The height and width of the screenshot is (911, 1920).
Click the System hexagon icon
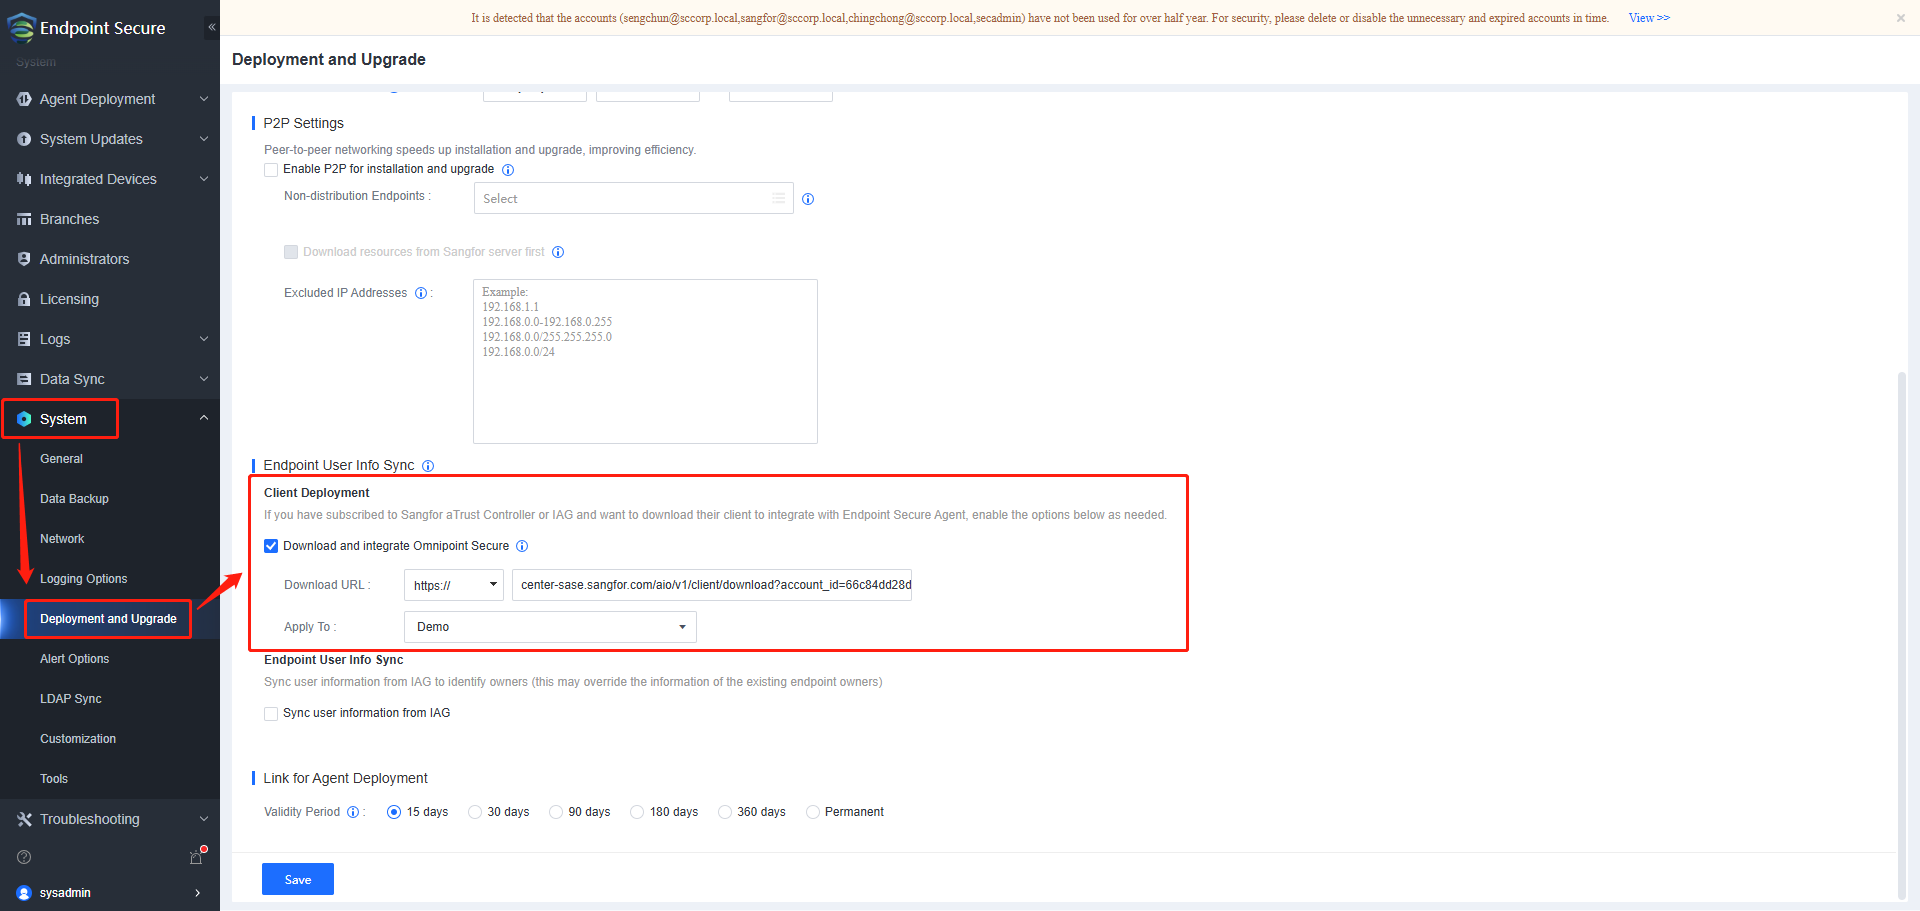[x=24, y=419]
